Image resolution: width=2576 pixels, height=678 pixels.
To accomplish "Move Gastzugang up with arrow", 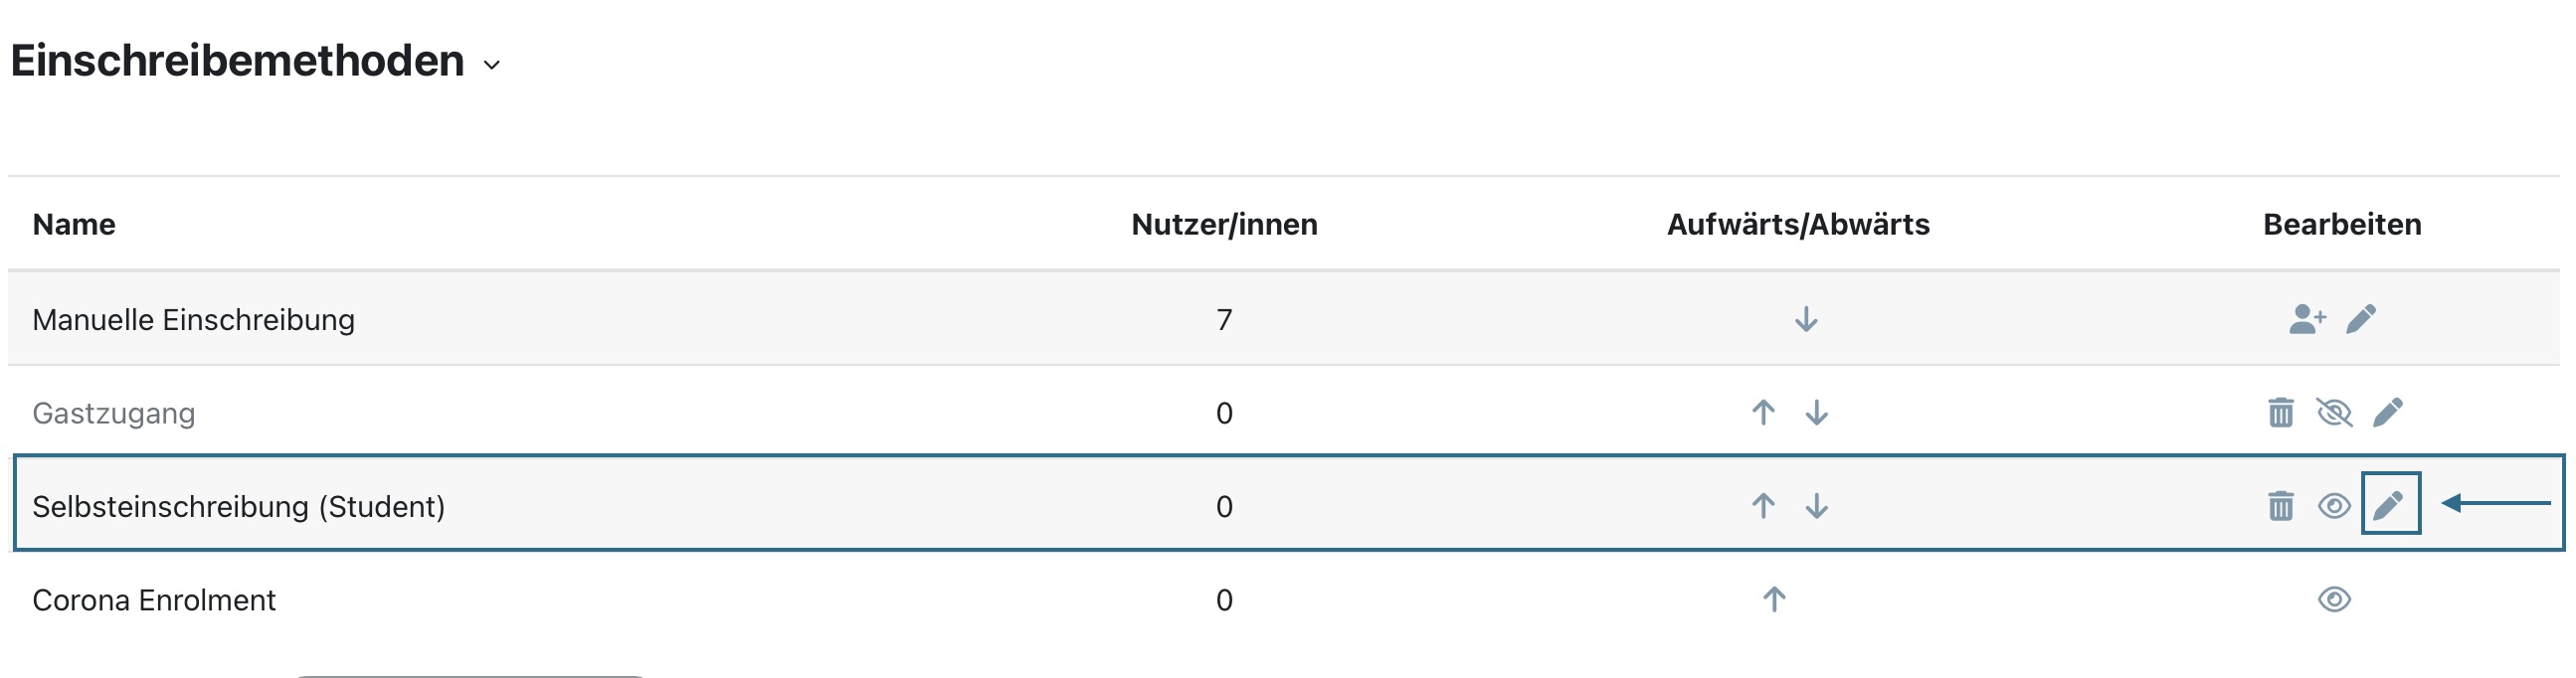I will coord(1763,412).
